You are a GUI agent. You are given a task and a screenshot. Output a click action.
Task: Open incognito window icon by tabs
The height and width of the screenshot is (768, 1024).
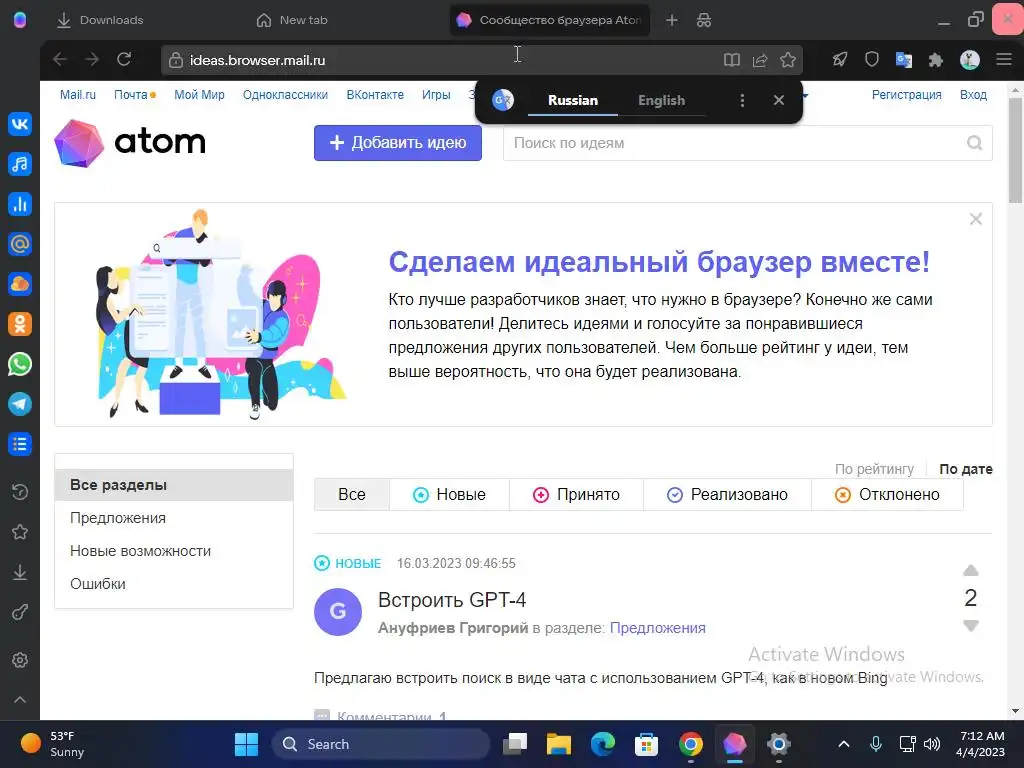pyautogui.click(x=703, y=20)
